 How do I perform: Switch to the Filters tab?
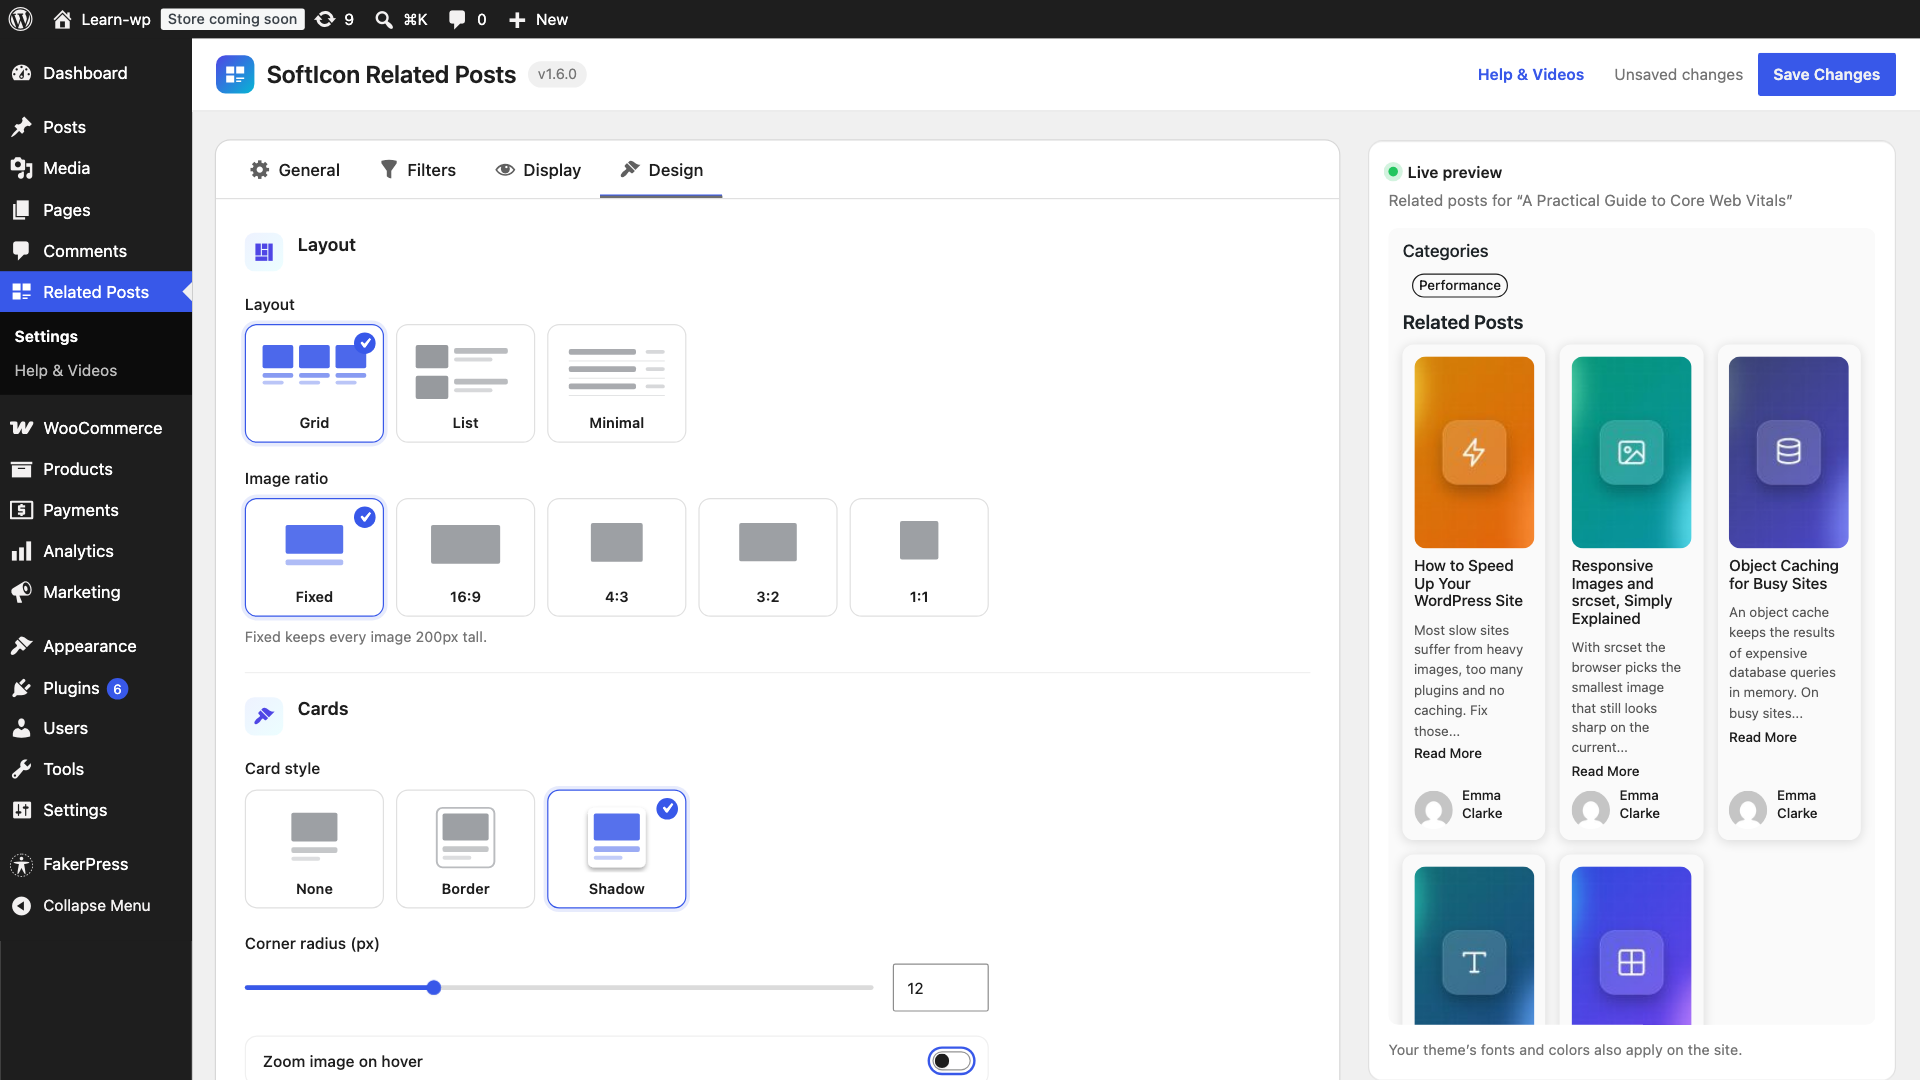[x=418, y=170]
